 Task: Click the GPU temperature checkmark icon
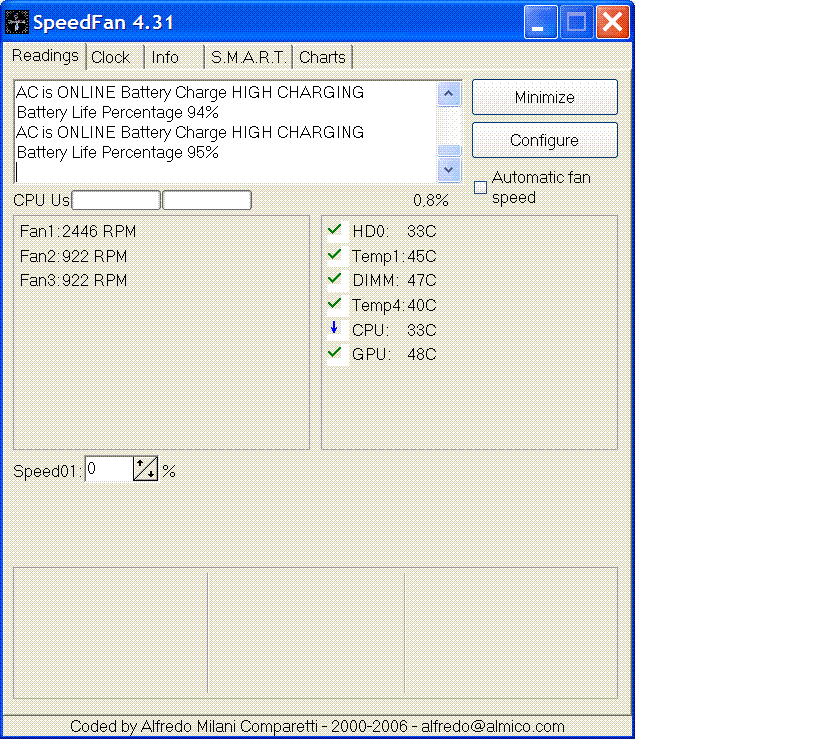click(x=335, y=353)
